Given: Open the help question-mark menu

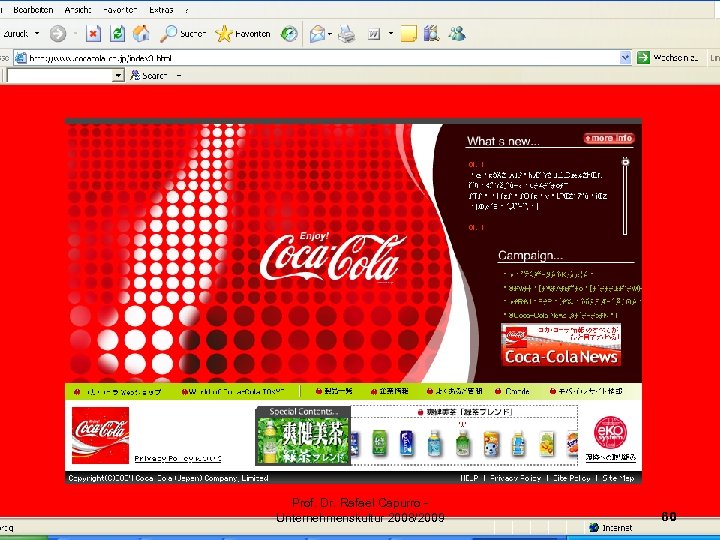Looking at the screenshot, I should 187,10.
